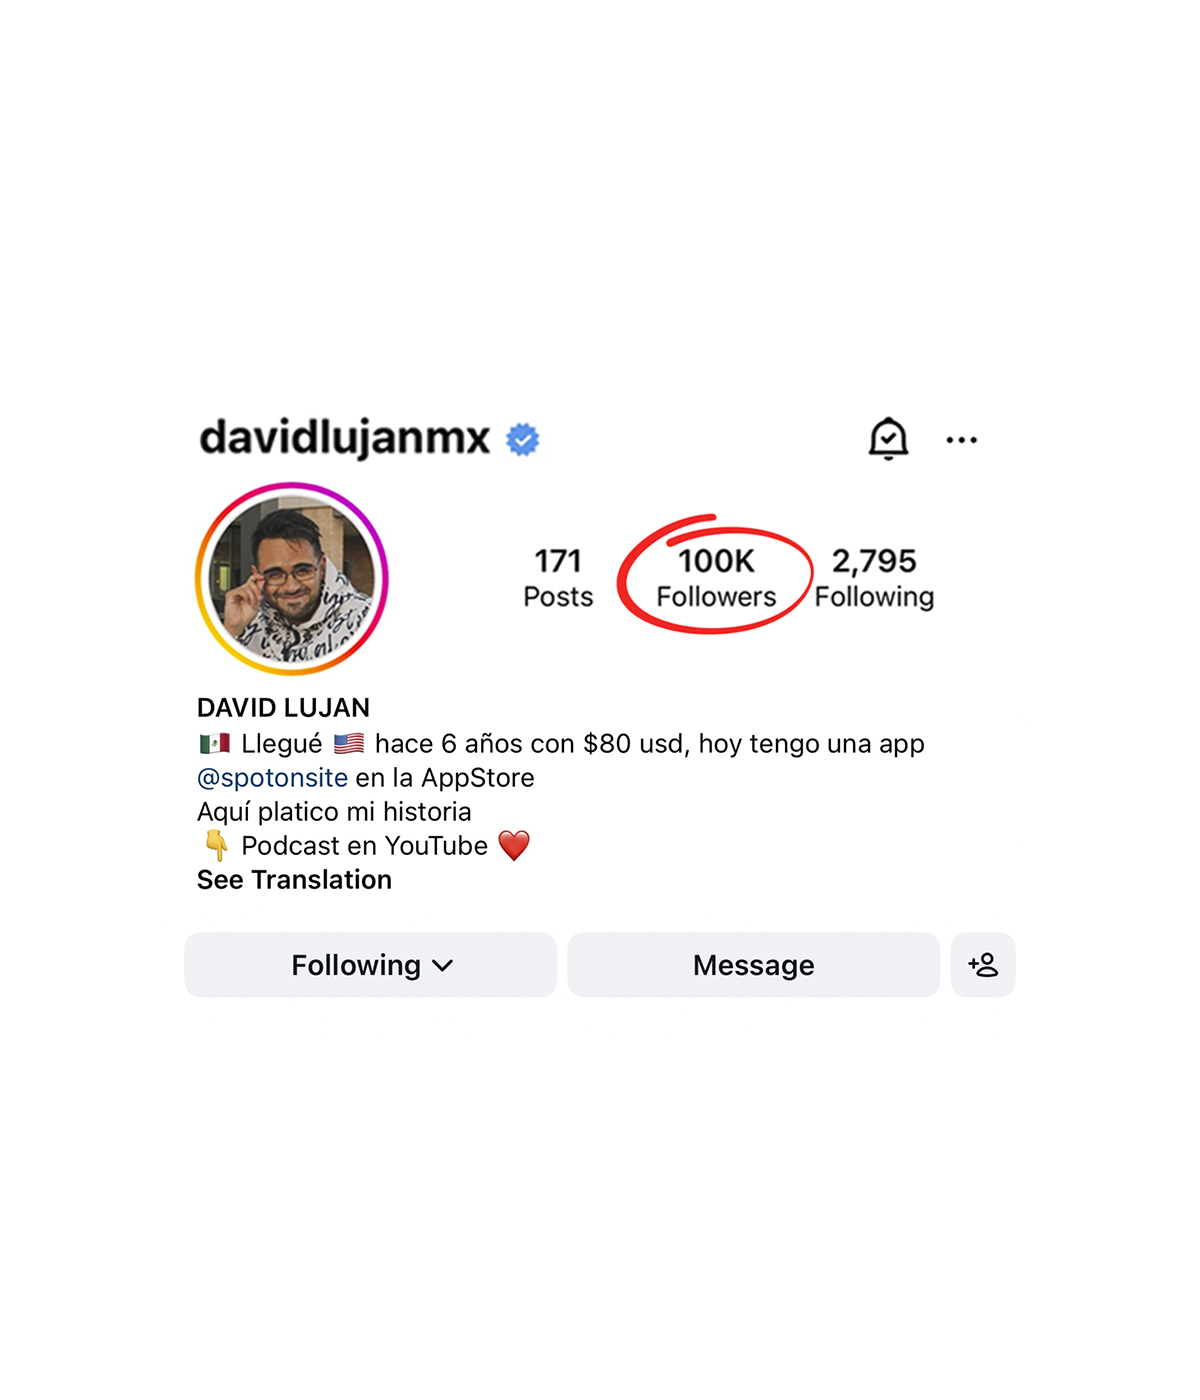This screenshot has height=1400, width=1200.
Task: Open the three-dot more options menu
Action: point(962,440)
